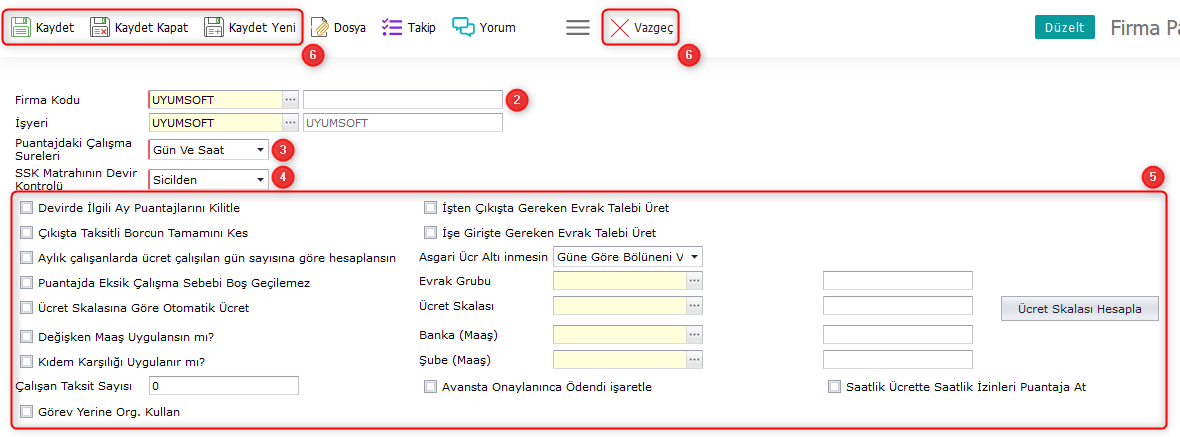
Task: Enable Devirde İlgili Ay Puantajlarını Kilitle
Action: pyautogui.click(x=27, y=208)
